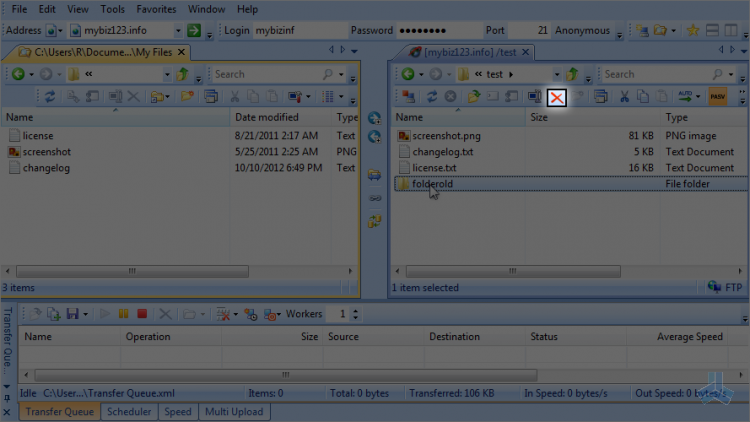Go back in the local pane
Screen dimensions: 750x422
(x=18, y=74)
